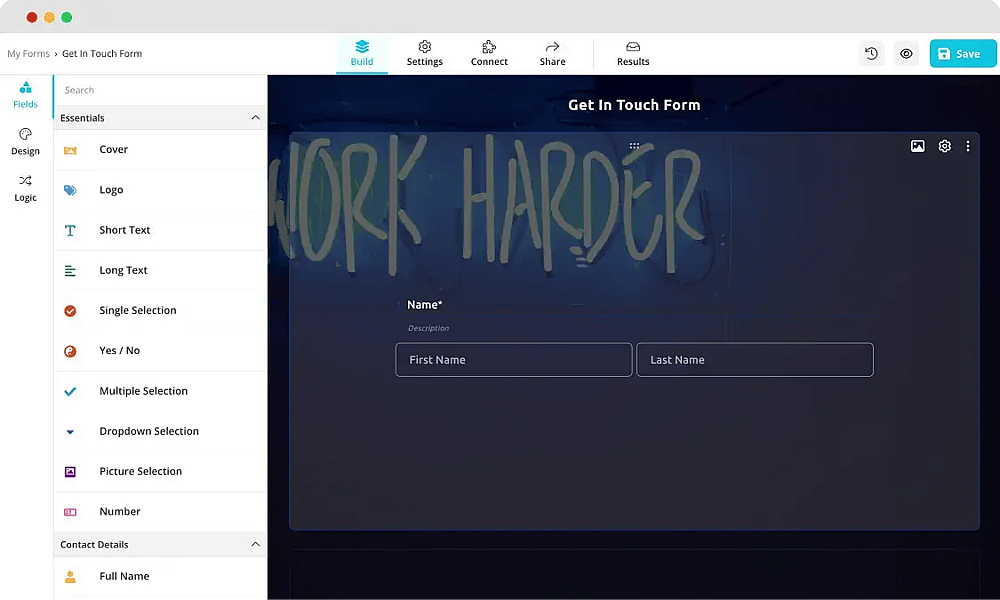Click the Description placeholder text

pos(429,328)
